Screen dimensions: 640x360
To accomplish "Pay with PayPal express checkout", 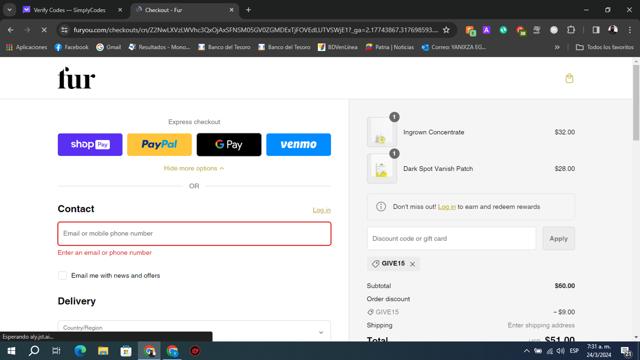I will [x=159, y=144].
